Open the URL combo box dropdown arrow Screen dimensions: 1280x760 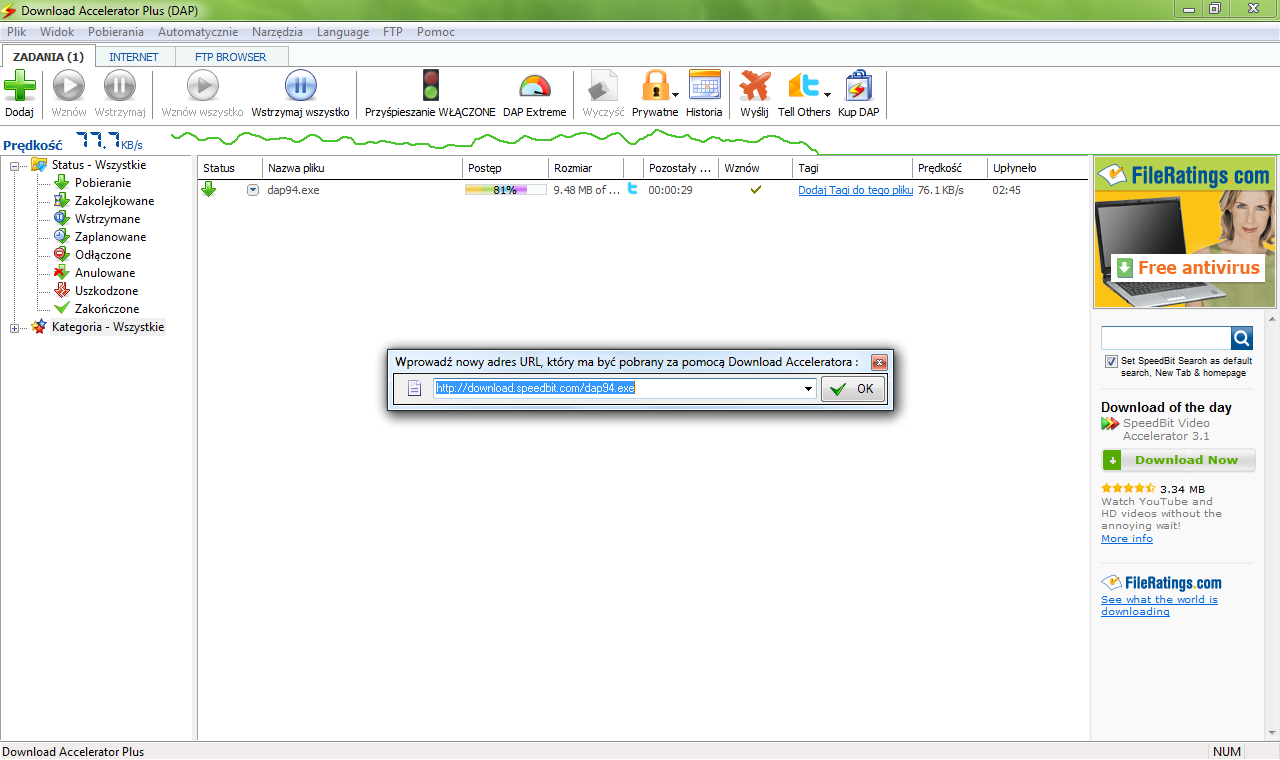tap(807, 389)
